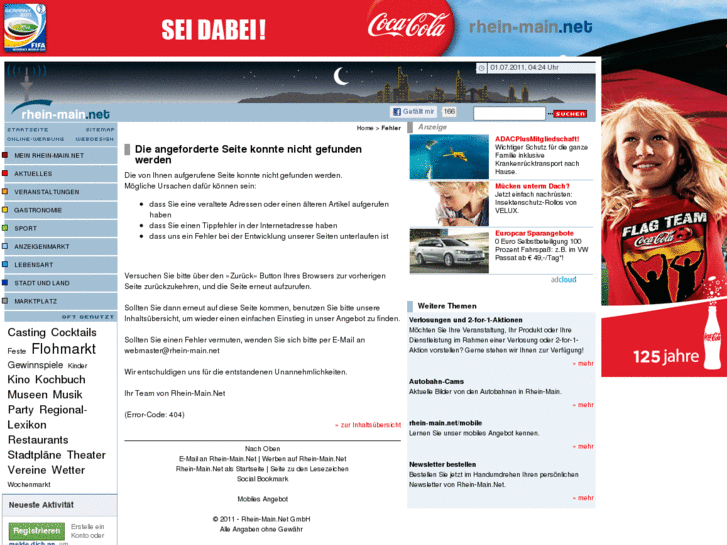Click the 'Mobiles Angebot' footer link

point(262,499)
